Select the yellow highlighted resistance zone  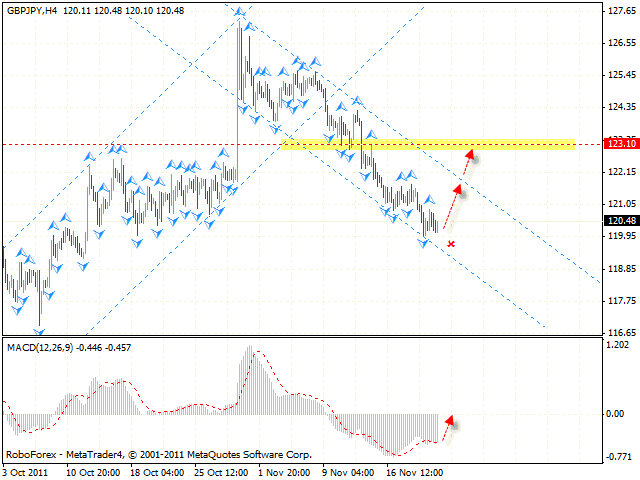pos(428,145)
